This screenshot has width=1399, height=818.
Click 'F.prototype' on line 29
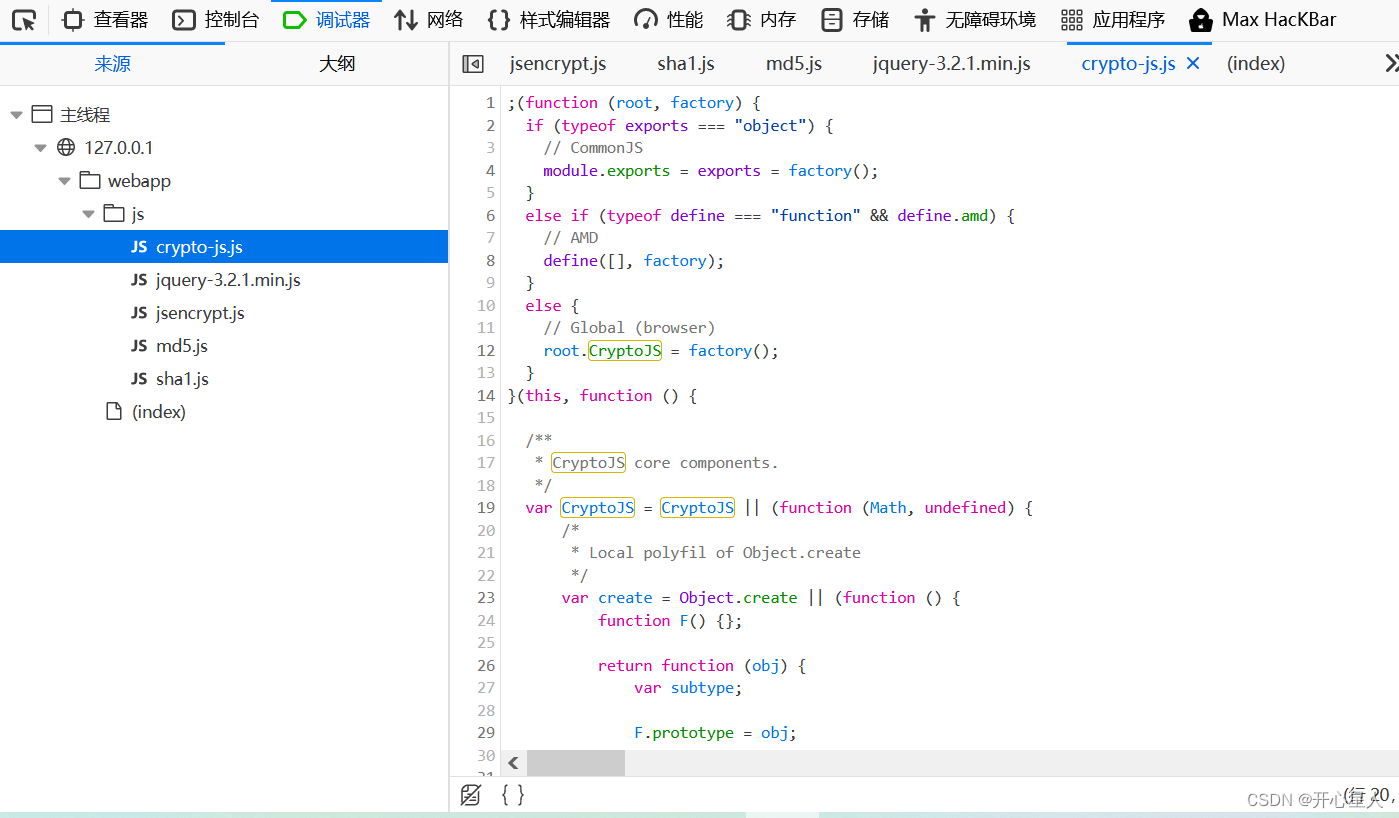[x=684, y=733]
